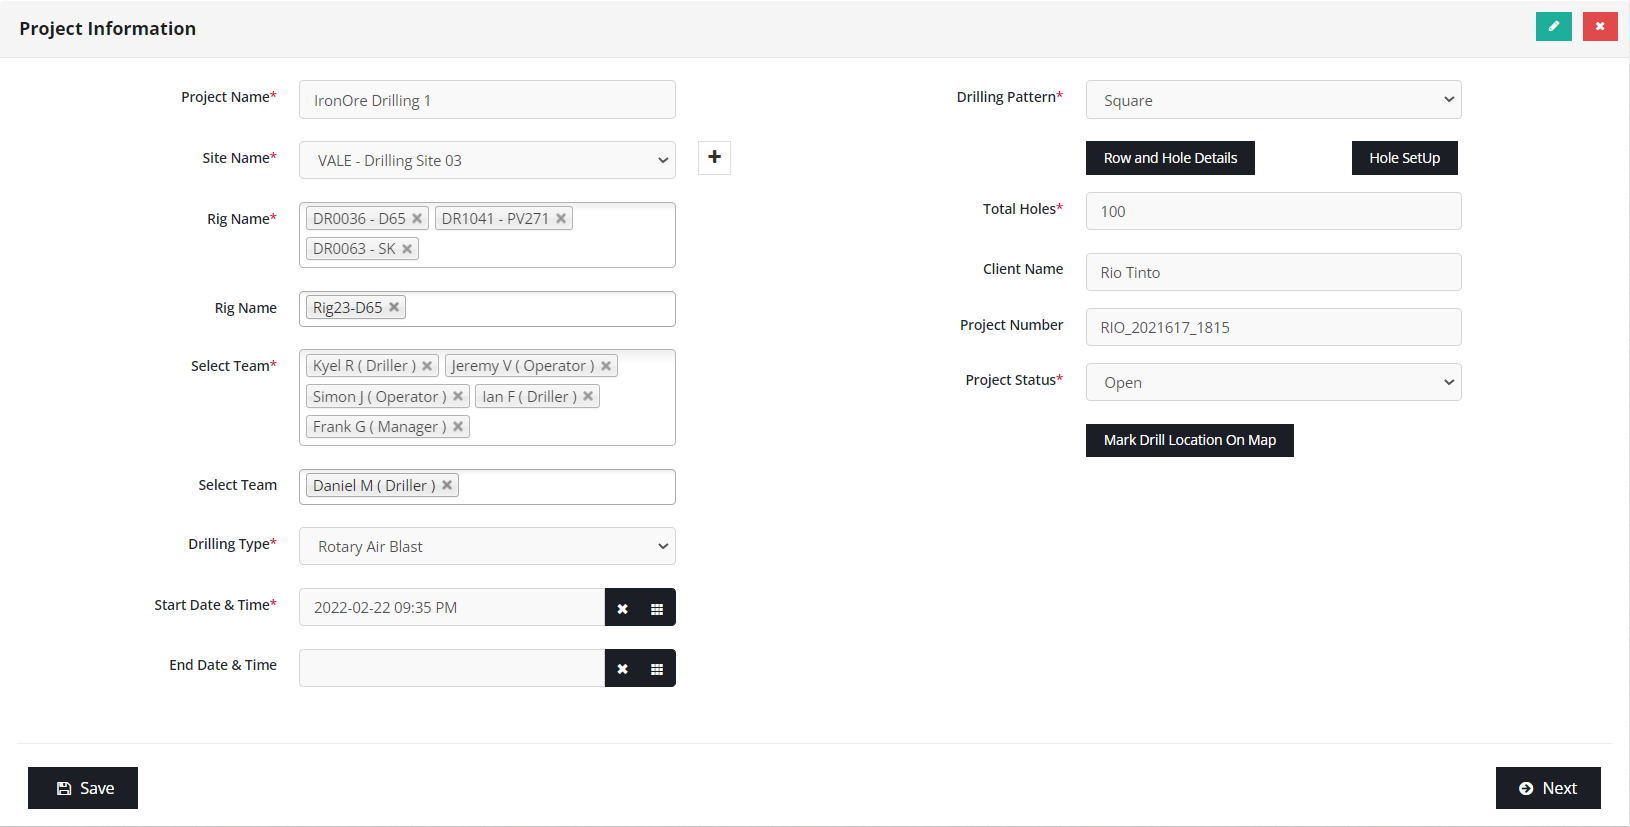The width and height of the screenshot is (1630, 827).
Task: Click the plus icon to add site
Action: point(714,157)
